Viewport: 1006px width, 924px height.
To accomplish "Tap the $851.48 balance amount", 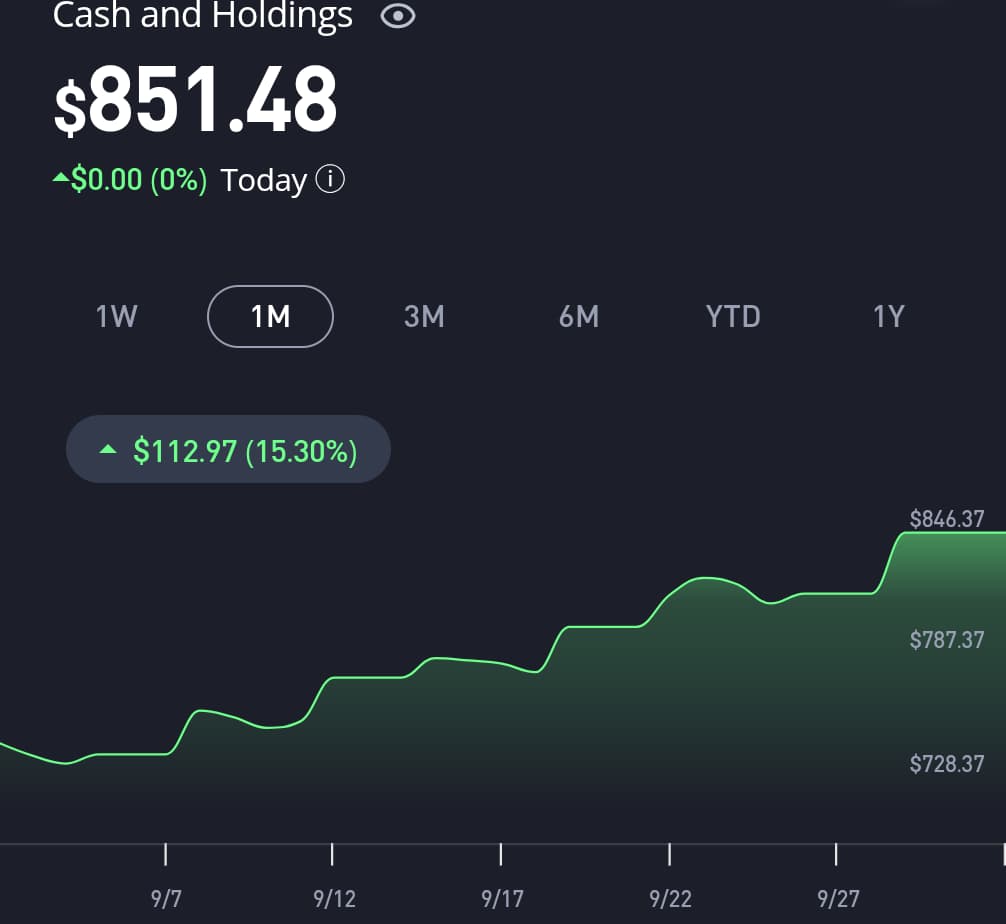I will point(196,102).
